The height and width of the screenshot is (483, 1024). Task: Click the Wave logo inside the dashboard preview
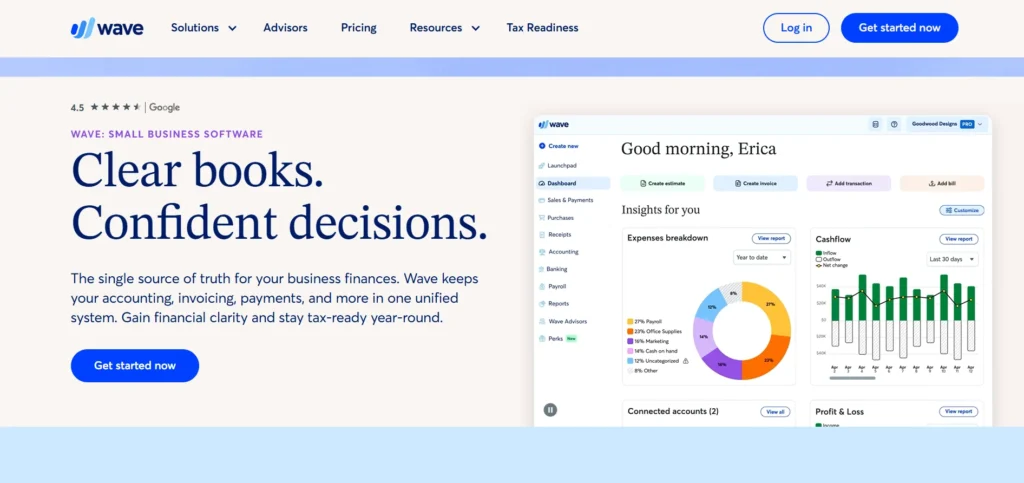pos(554,124)
